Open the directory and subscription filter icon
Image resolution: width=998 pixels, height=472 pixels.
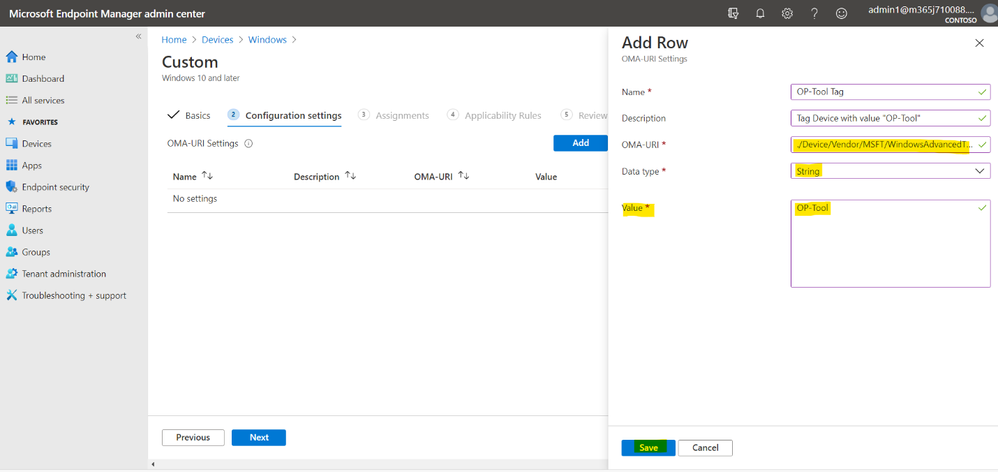[733, 13]
